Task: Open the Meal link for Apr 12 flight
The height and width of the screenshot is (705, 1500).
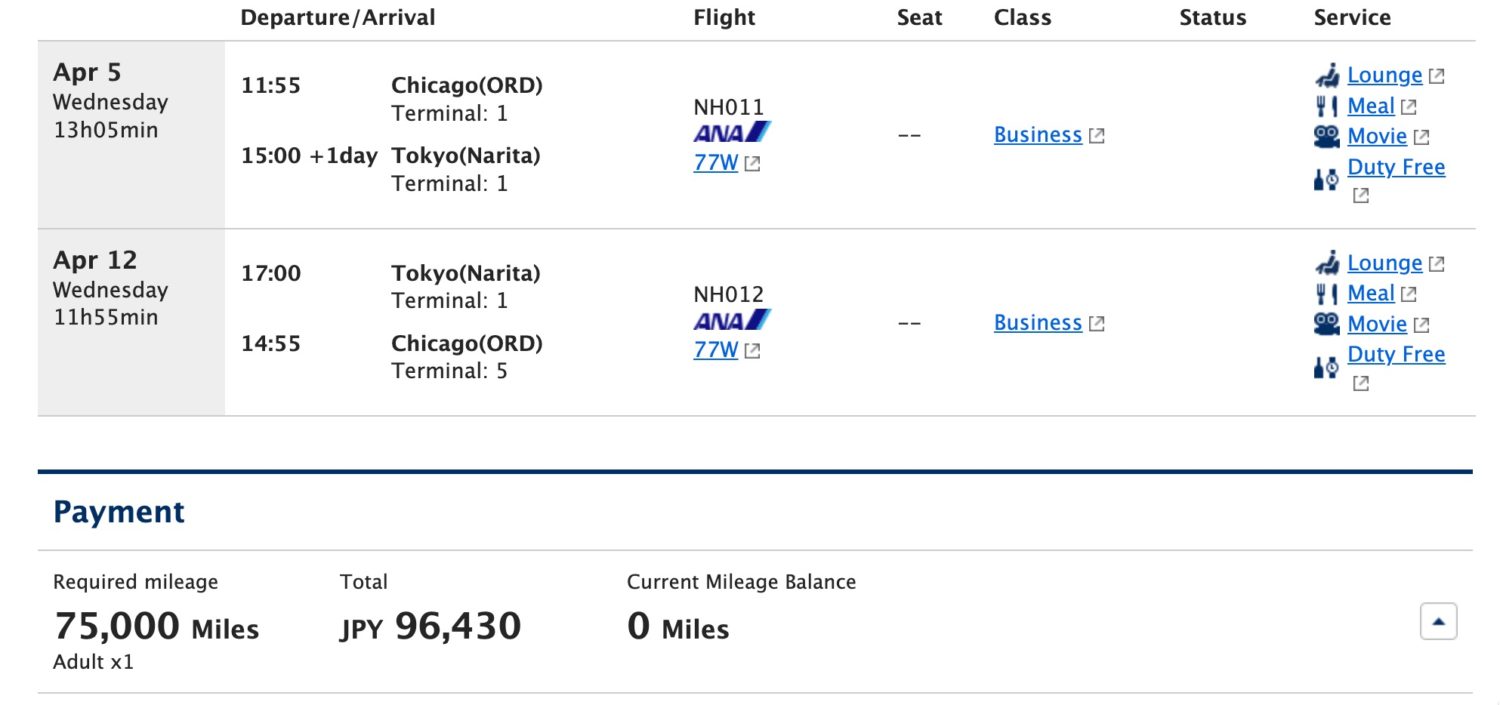Action: tap(1370, 293)
